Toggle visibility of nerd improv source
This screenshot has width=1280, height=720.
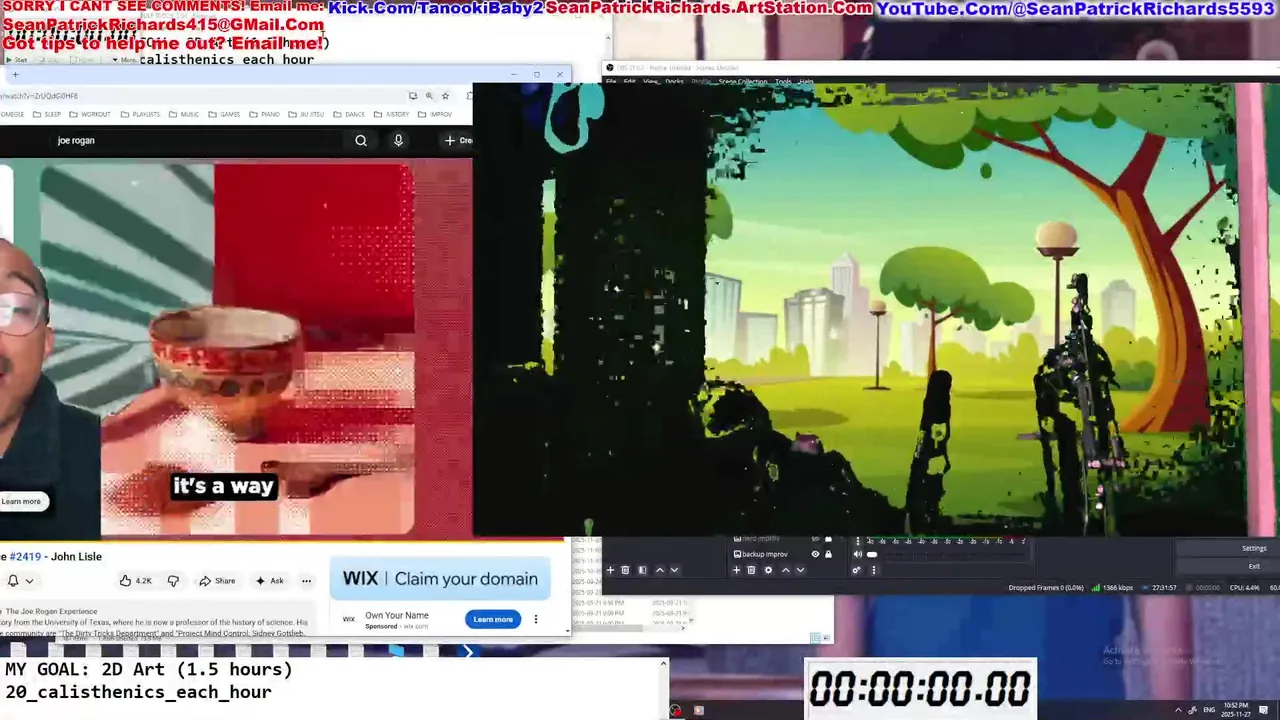815,540
